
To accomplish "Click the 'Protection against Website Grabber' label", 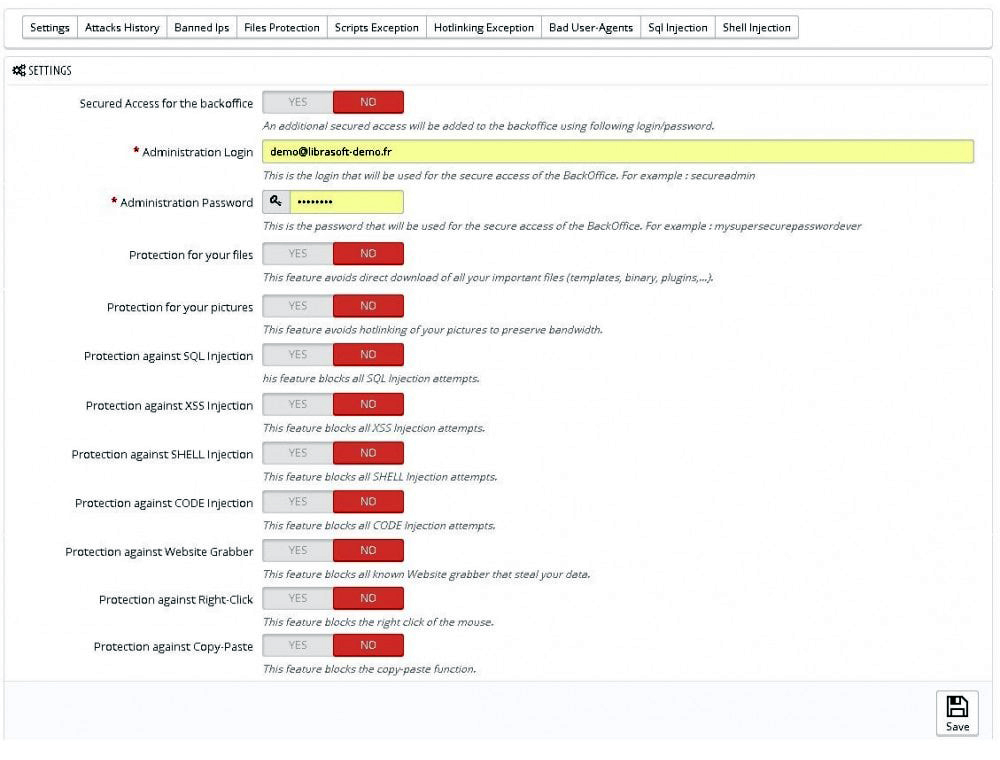I will point(159,552).
